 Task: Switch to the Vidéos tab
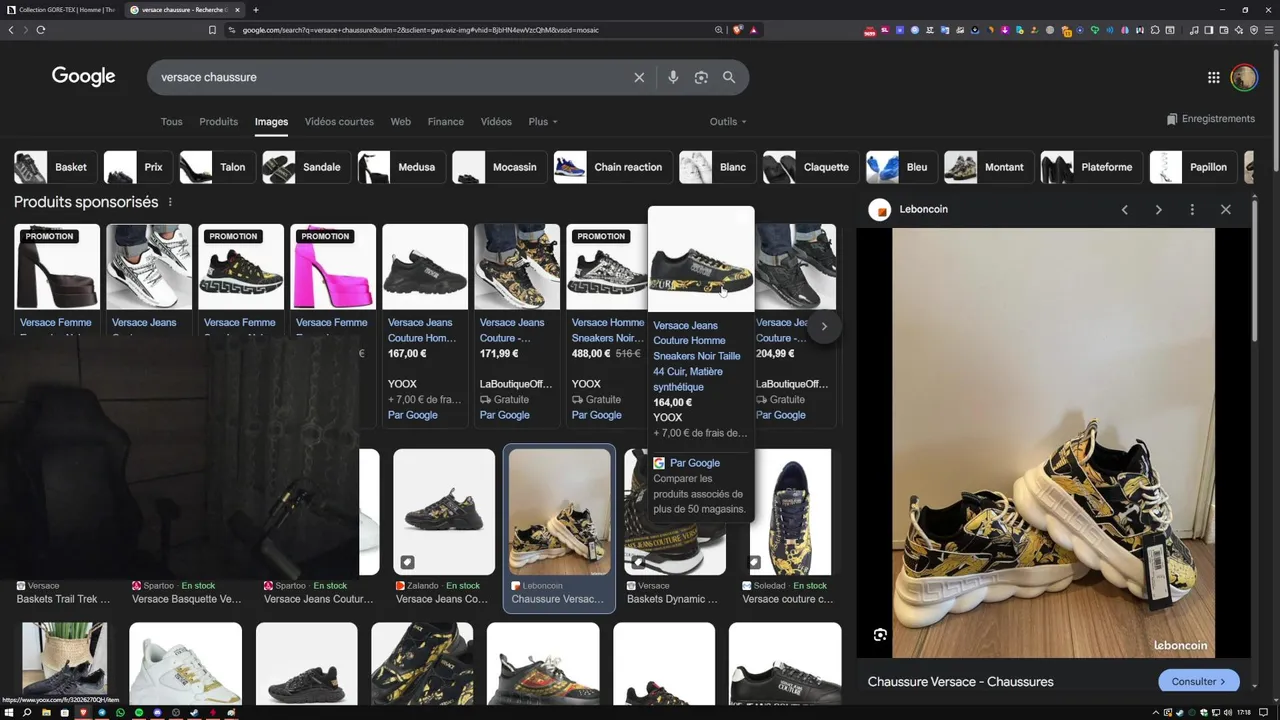[496, 122]
